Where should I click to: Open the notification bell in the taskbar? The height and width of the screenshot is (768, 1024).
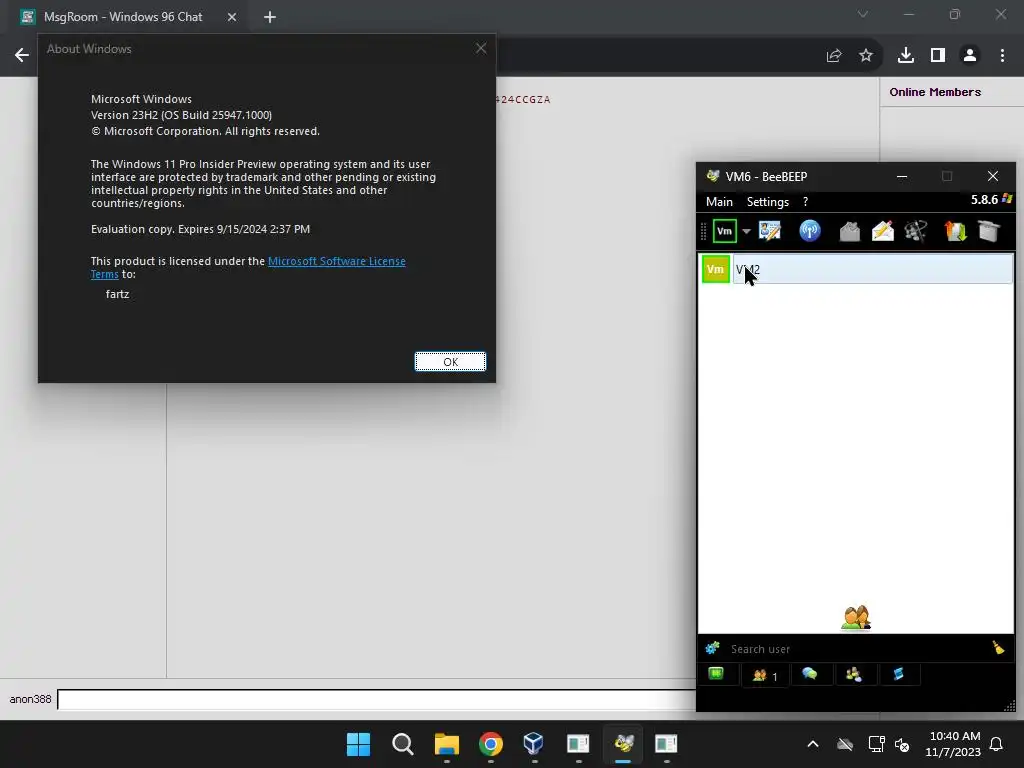coord(997,744)
